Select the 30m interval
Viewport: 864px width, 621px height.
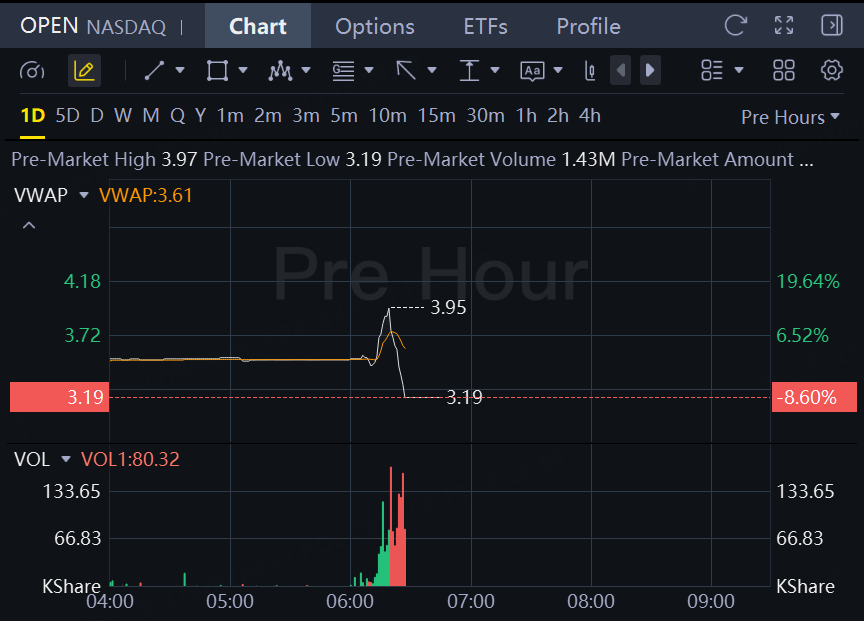point(485,116)
